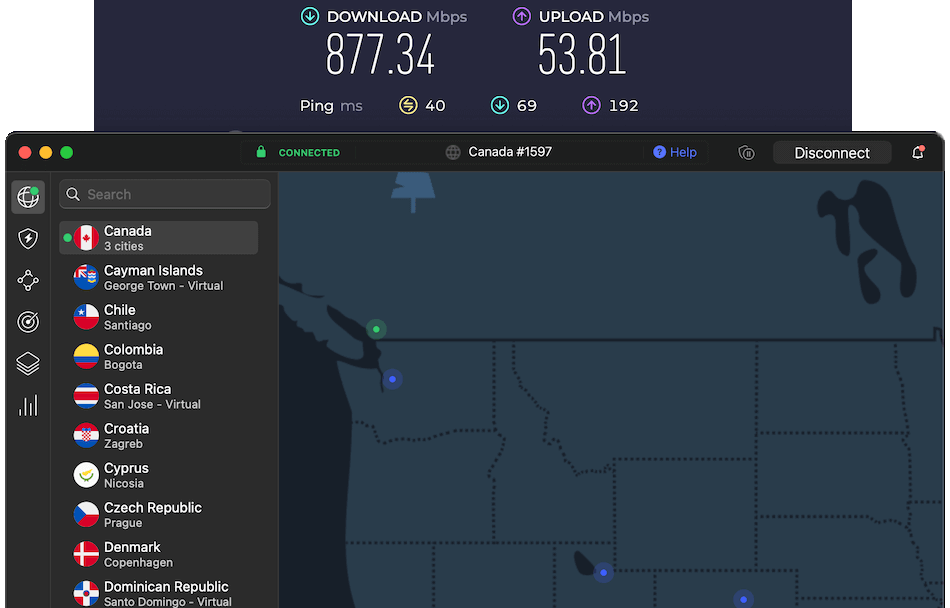Click the download arrow icon in speed test
This screenshot has height=608, width=950.
[x=310, y=16]
